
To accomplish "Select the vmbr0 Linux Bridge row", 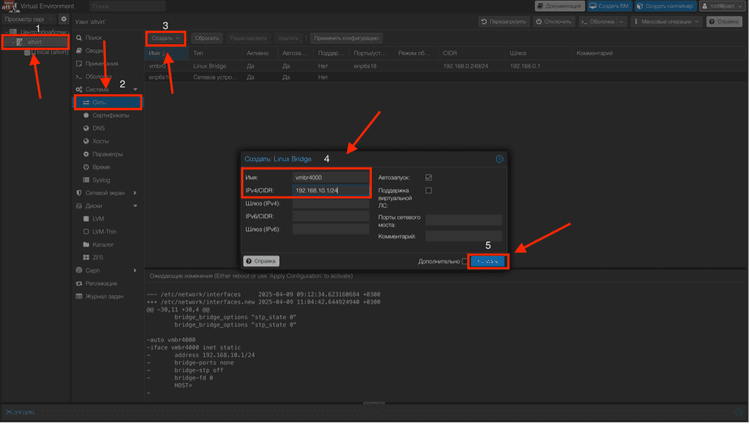I will pos(446,66).
